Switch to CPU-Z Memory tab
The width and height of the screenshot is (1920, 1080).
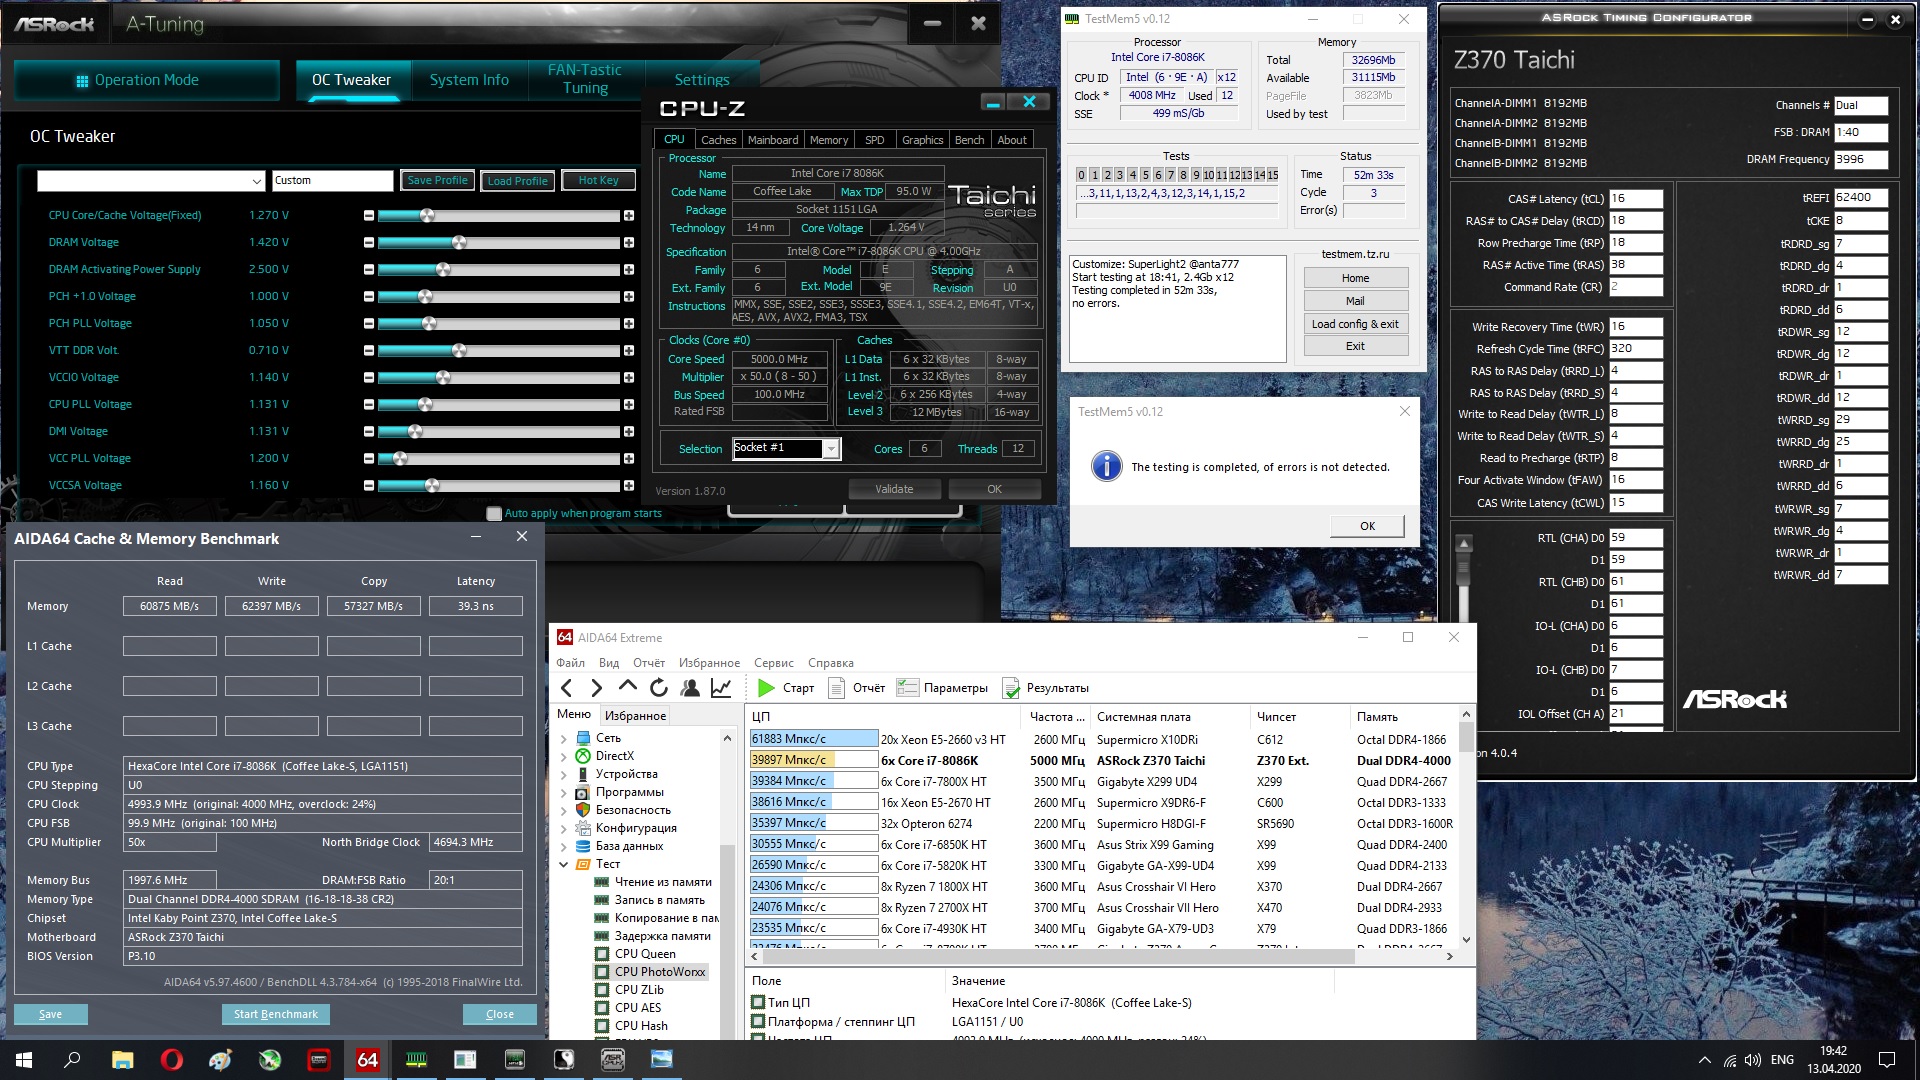click(x=828, y=140)
